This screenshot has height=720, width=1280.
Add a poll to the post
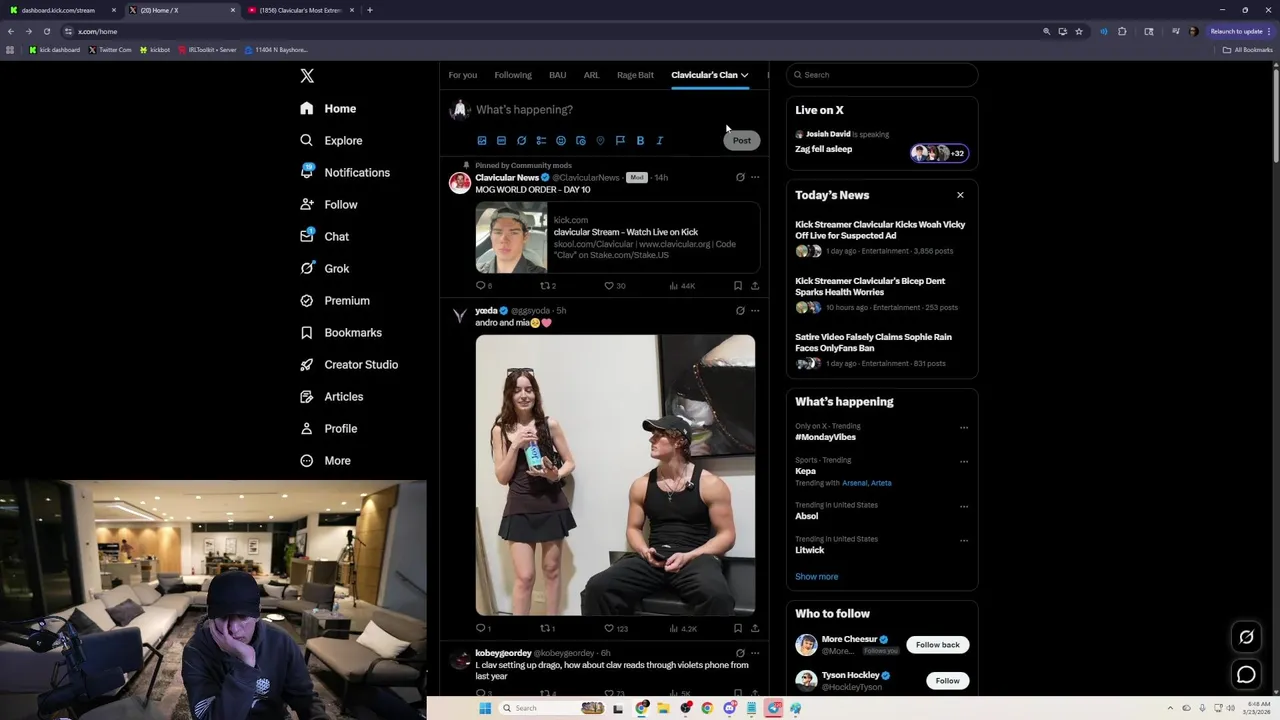point(541,141)
